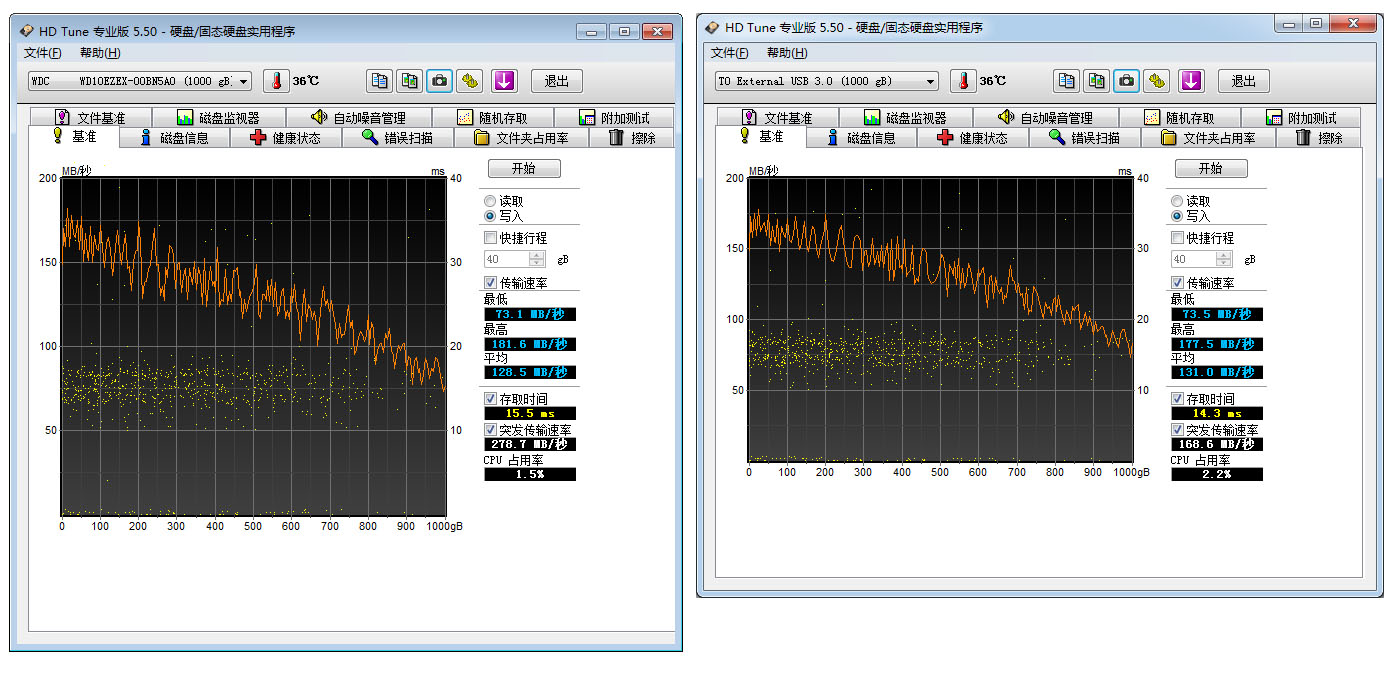The width and height of the screenshot is (1400, 700).
Task: Switch to 擦除 tab in the WDC window
Action: 632,138
